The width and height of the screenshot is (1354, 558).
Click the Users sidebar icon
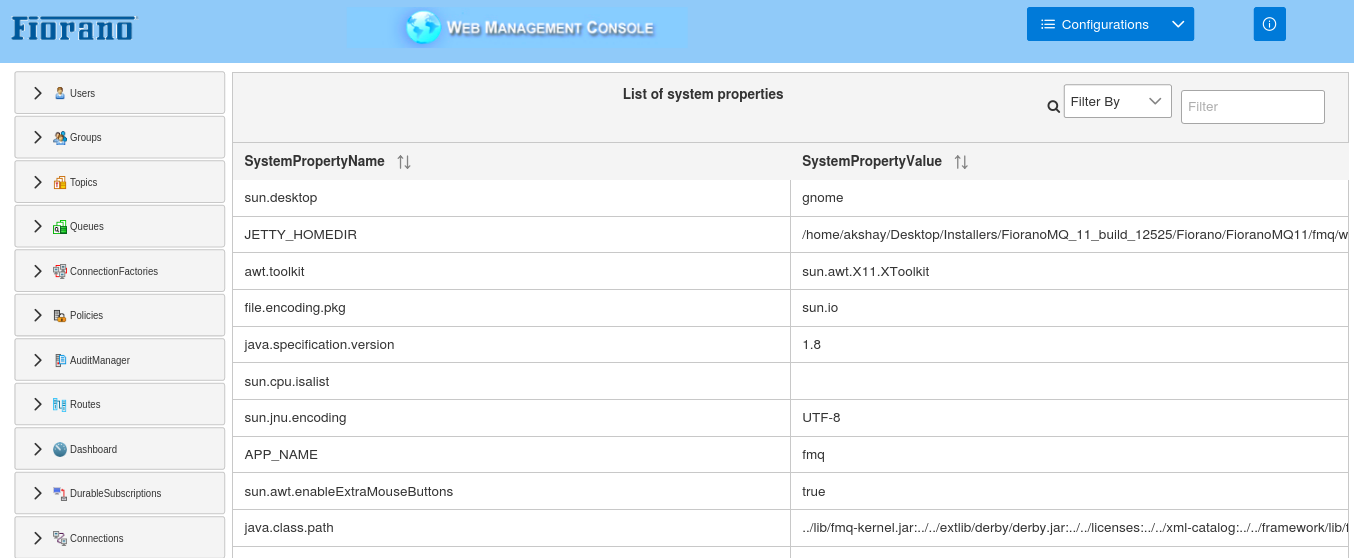click(60, 93)
